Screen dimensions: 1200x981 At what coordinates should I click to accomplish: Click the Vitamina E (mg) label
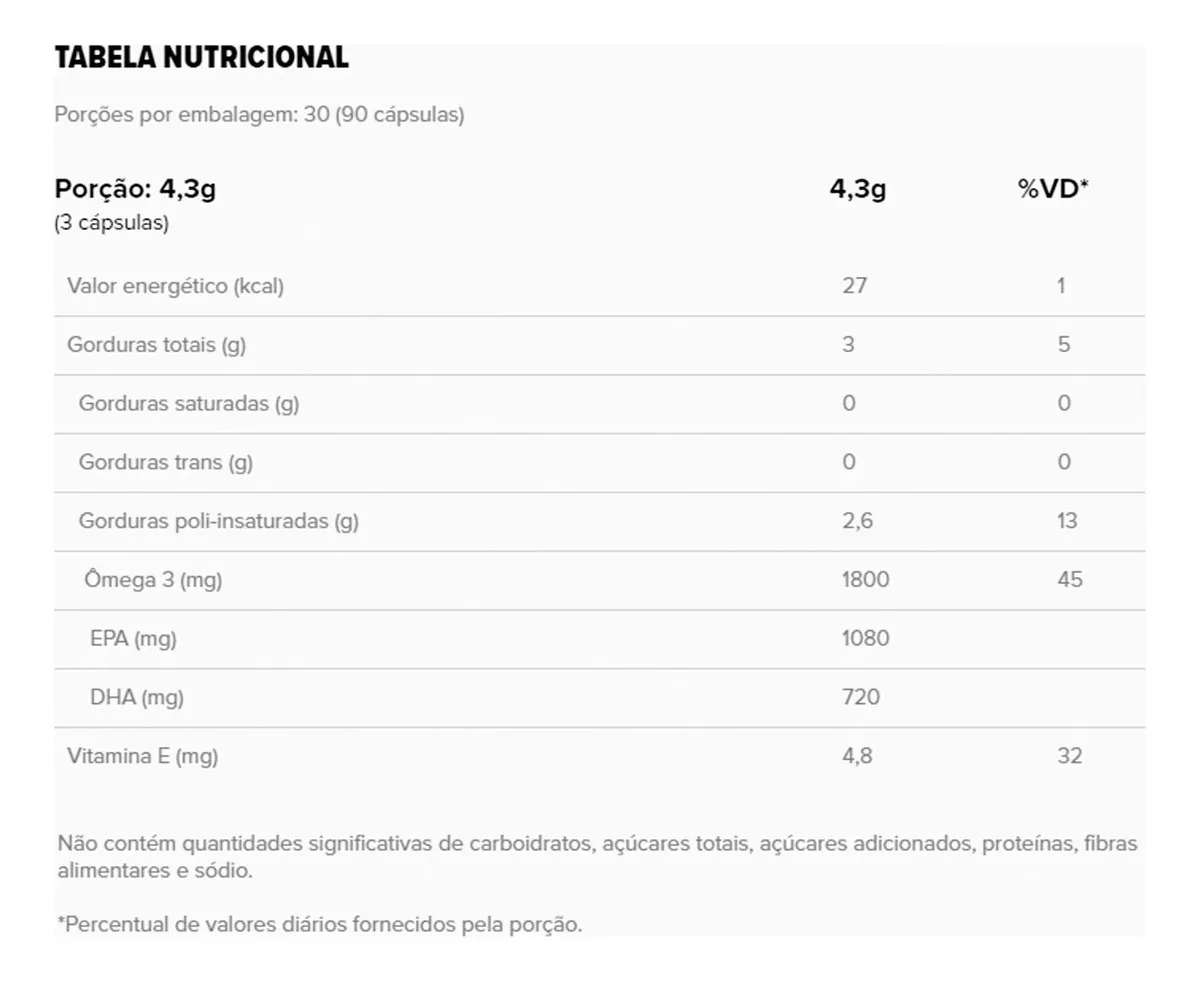tap(142, 757)
